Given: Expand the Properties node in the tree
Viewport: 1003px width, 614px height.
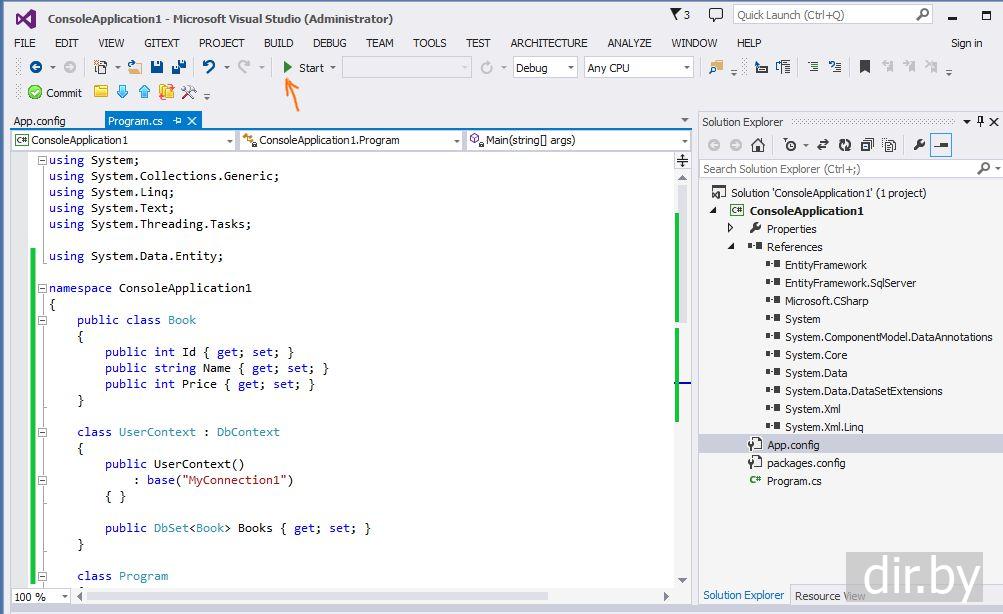Looking at the screenshot, I should coord(731,229).
